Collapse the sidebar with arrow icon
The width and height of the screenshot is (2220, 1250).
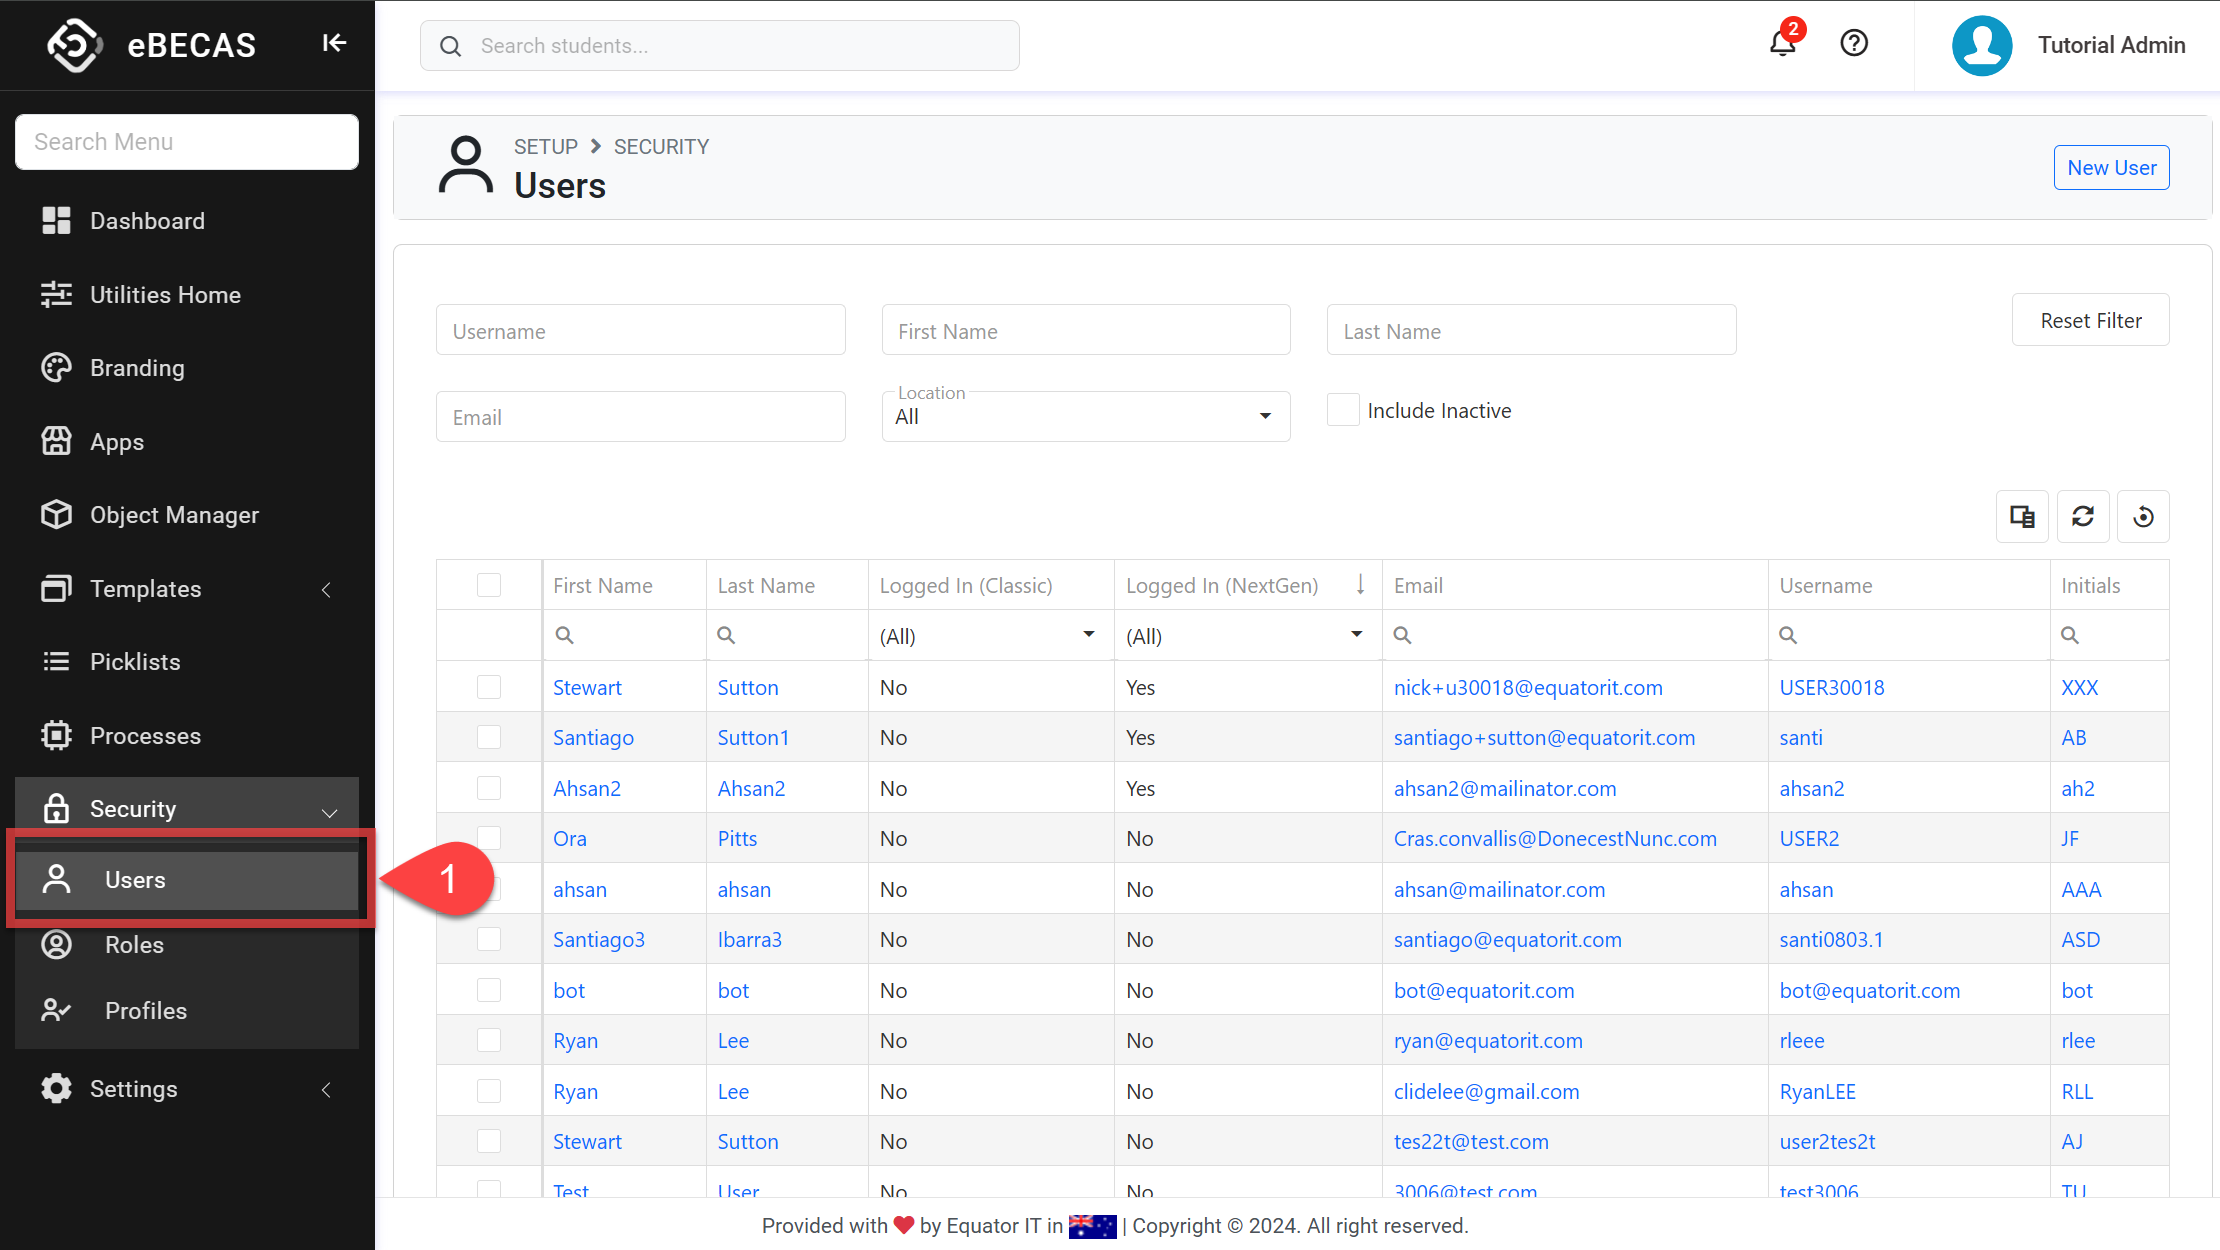click(x=334, y=43)
